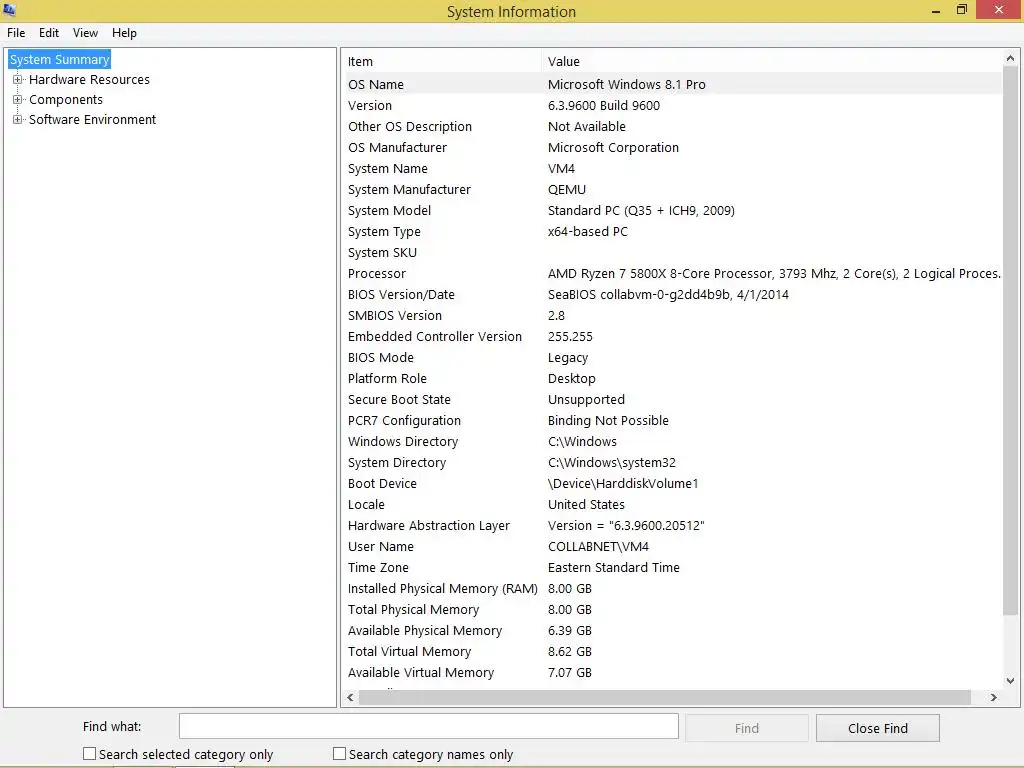Screen dimensions: 1024x768
Task: Select the System Type row label
Action: coord(384,232)
